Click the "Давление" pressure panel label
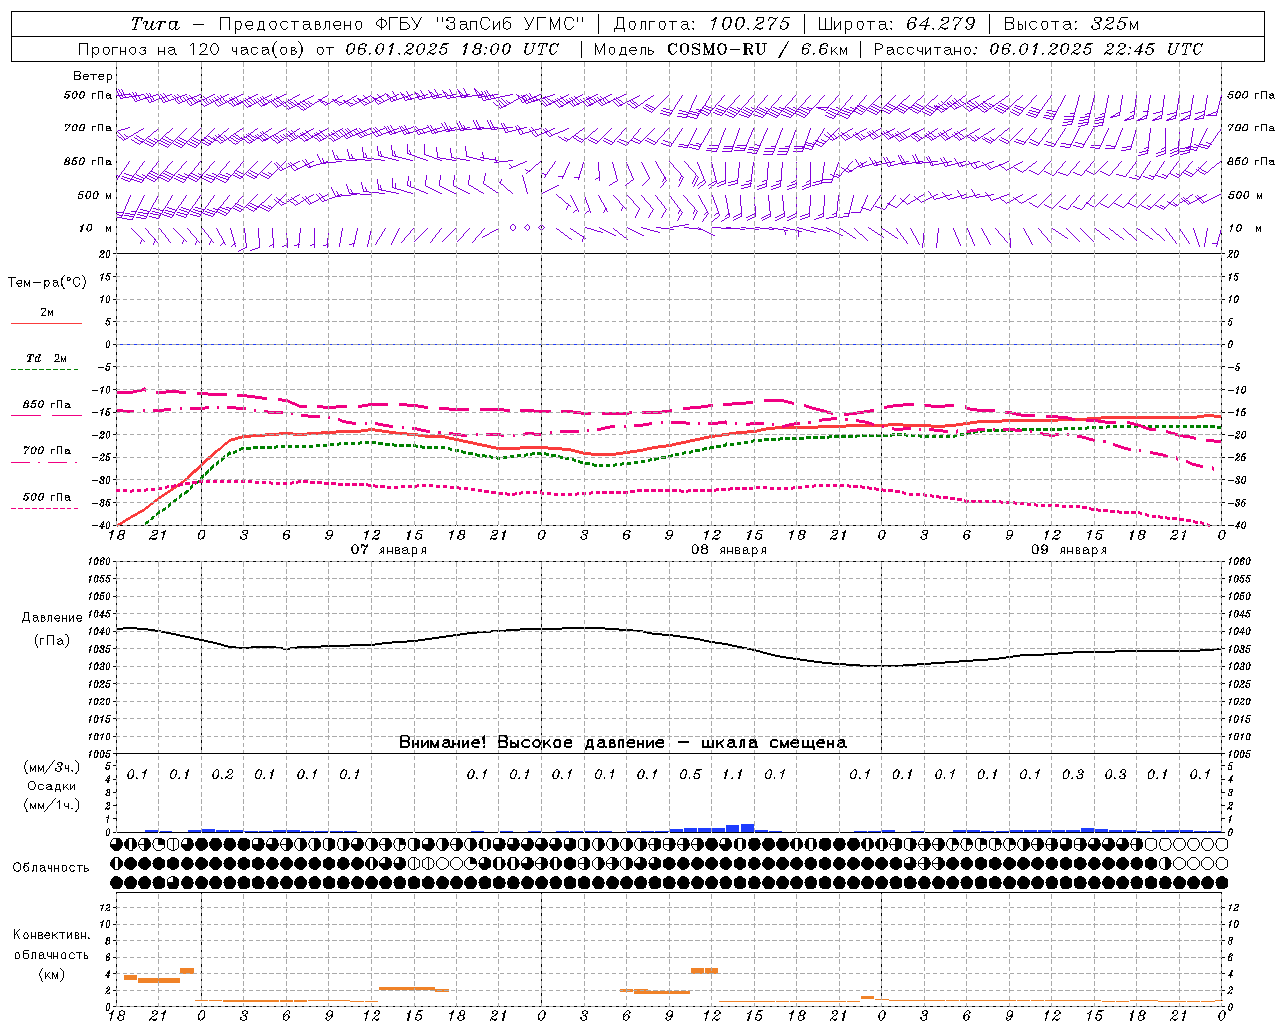1280x1024 pixels. pyautogui.click(x=52, y=617)
